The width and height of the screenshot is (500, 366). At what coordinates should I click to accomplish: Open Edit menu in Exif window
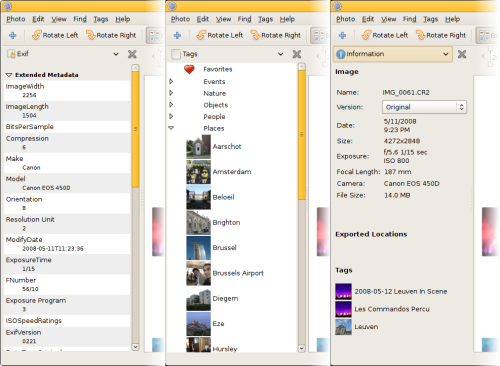coord(38,19)
